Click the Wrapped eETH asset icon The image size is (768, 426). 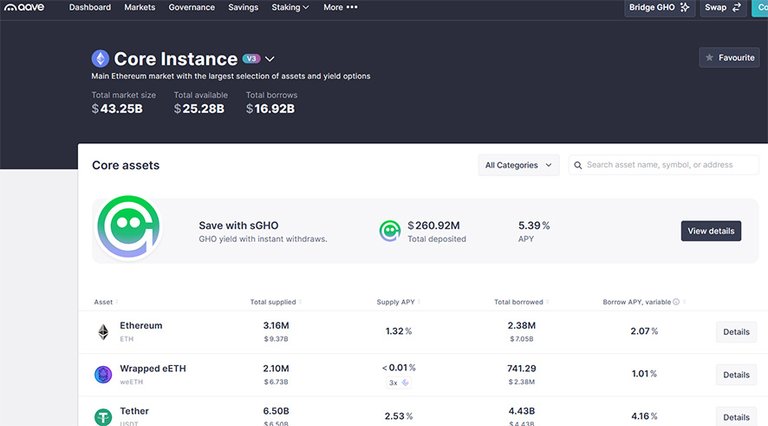(102, 375)
